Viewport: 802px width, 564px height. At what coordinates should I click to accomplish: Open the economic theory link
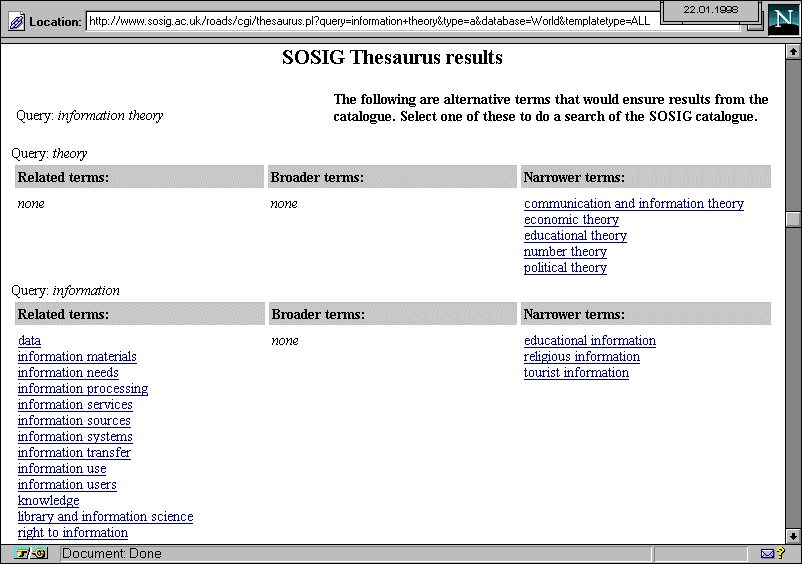(x=571, y=220)
